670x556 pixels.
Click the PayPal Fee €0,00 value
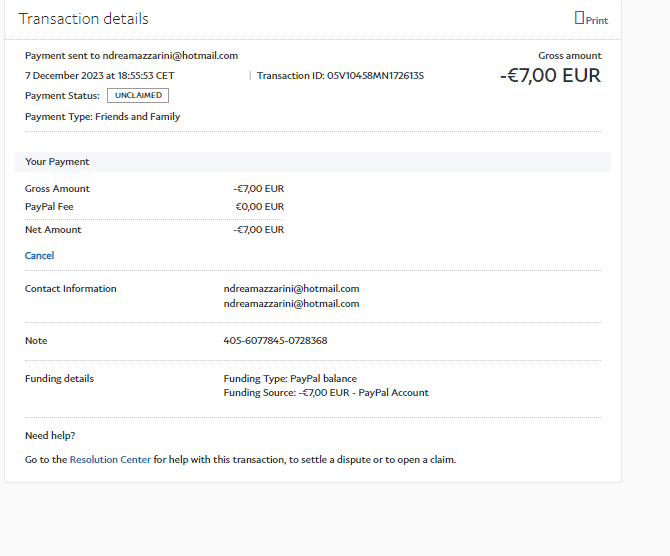click(259, 207)
